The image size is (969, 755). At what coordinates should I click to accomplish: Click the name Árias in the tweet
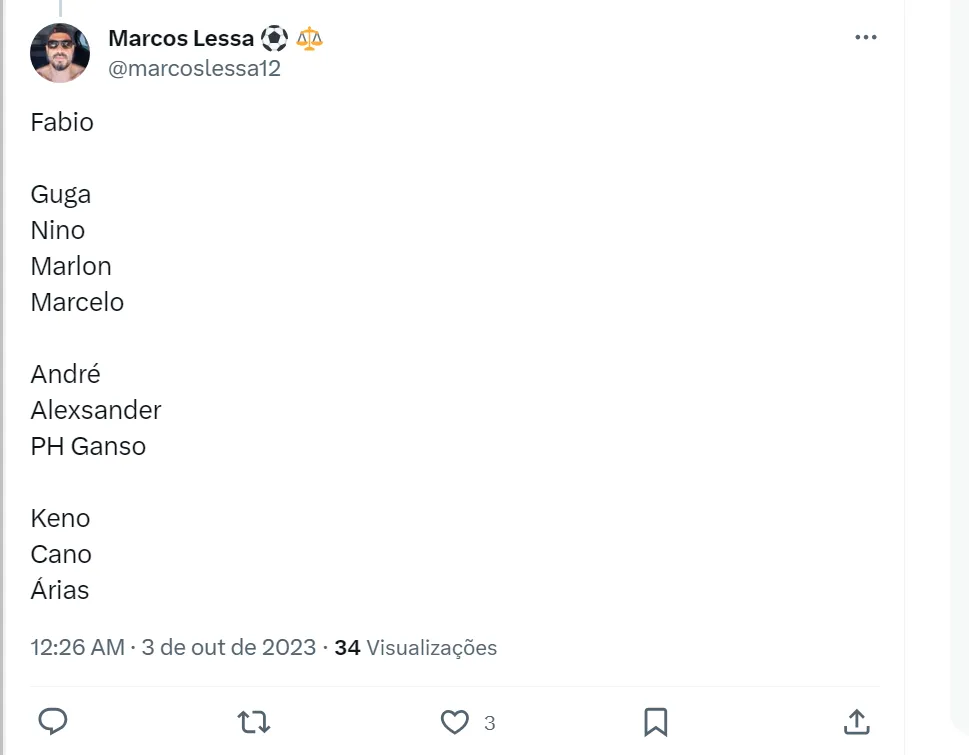coord(60,590)
